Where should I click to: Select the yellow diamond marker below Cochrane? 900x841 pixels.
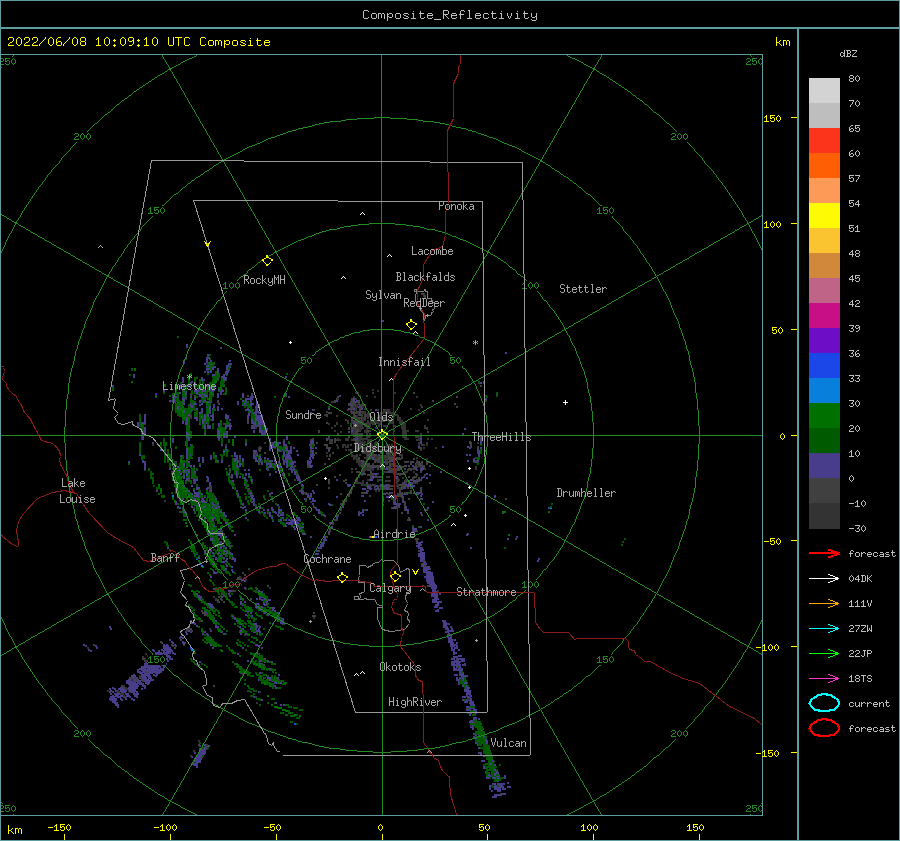tap(342, 577)
